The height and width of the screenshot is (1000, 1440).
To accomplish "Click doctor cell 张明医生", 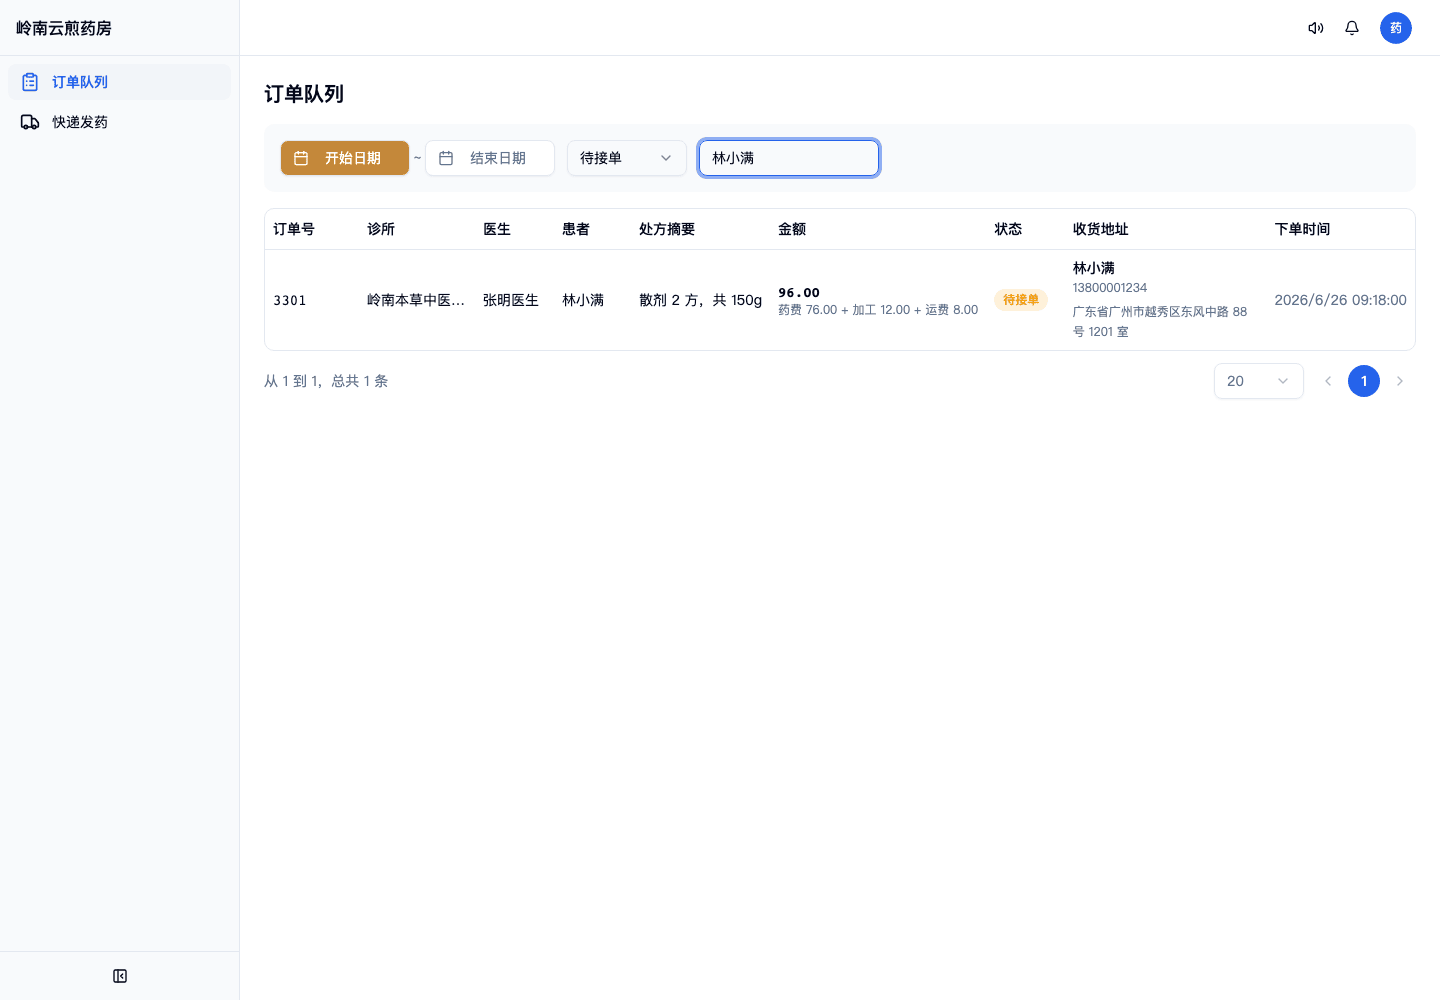I will [511, 300].
